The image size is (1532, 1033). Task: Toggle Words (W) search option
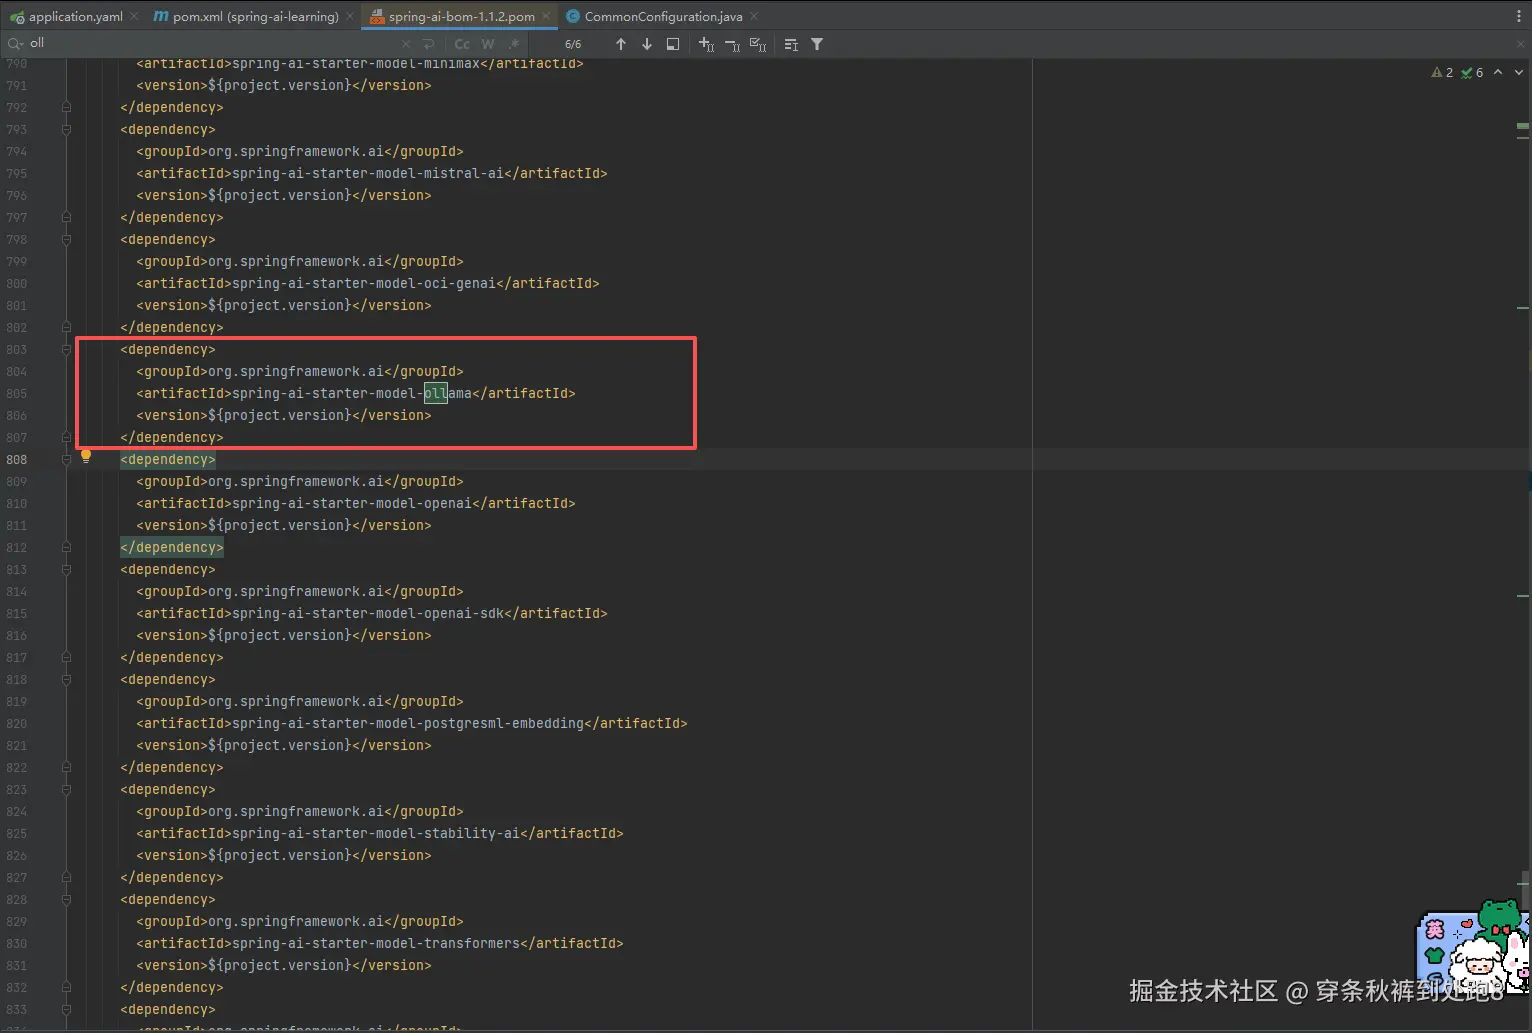[x=488, y=44]
